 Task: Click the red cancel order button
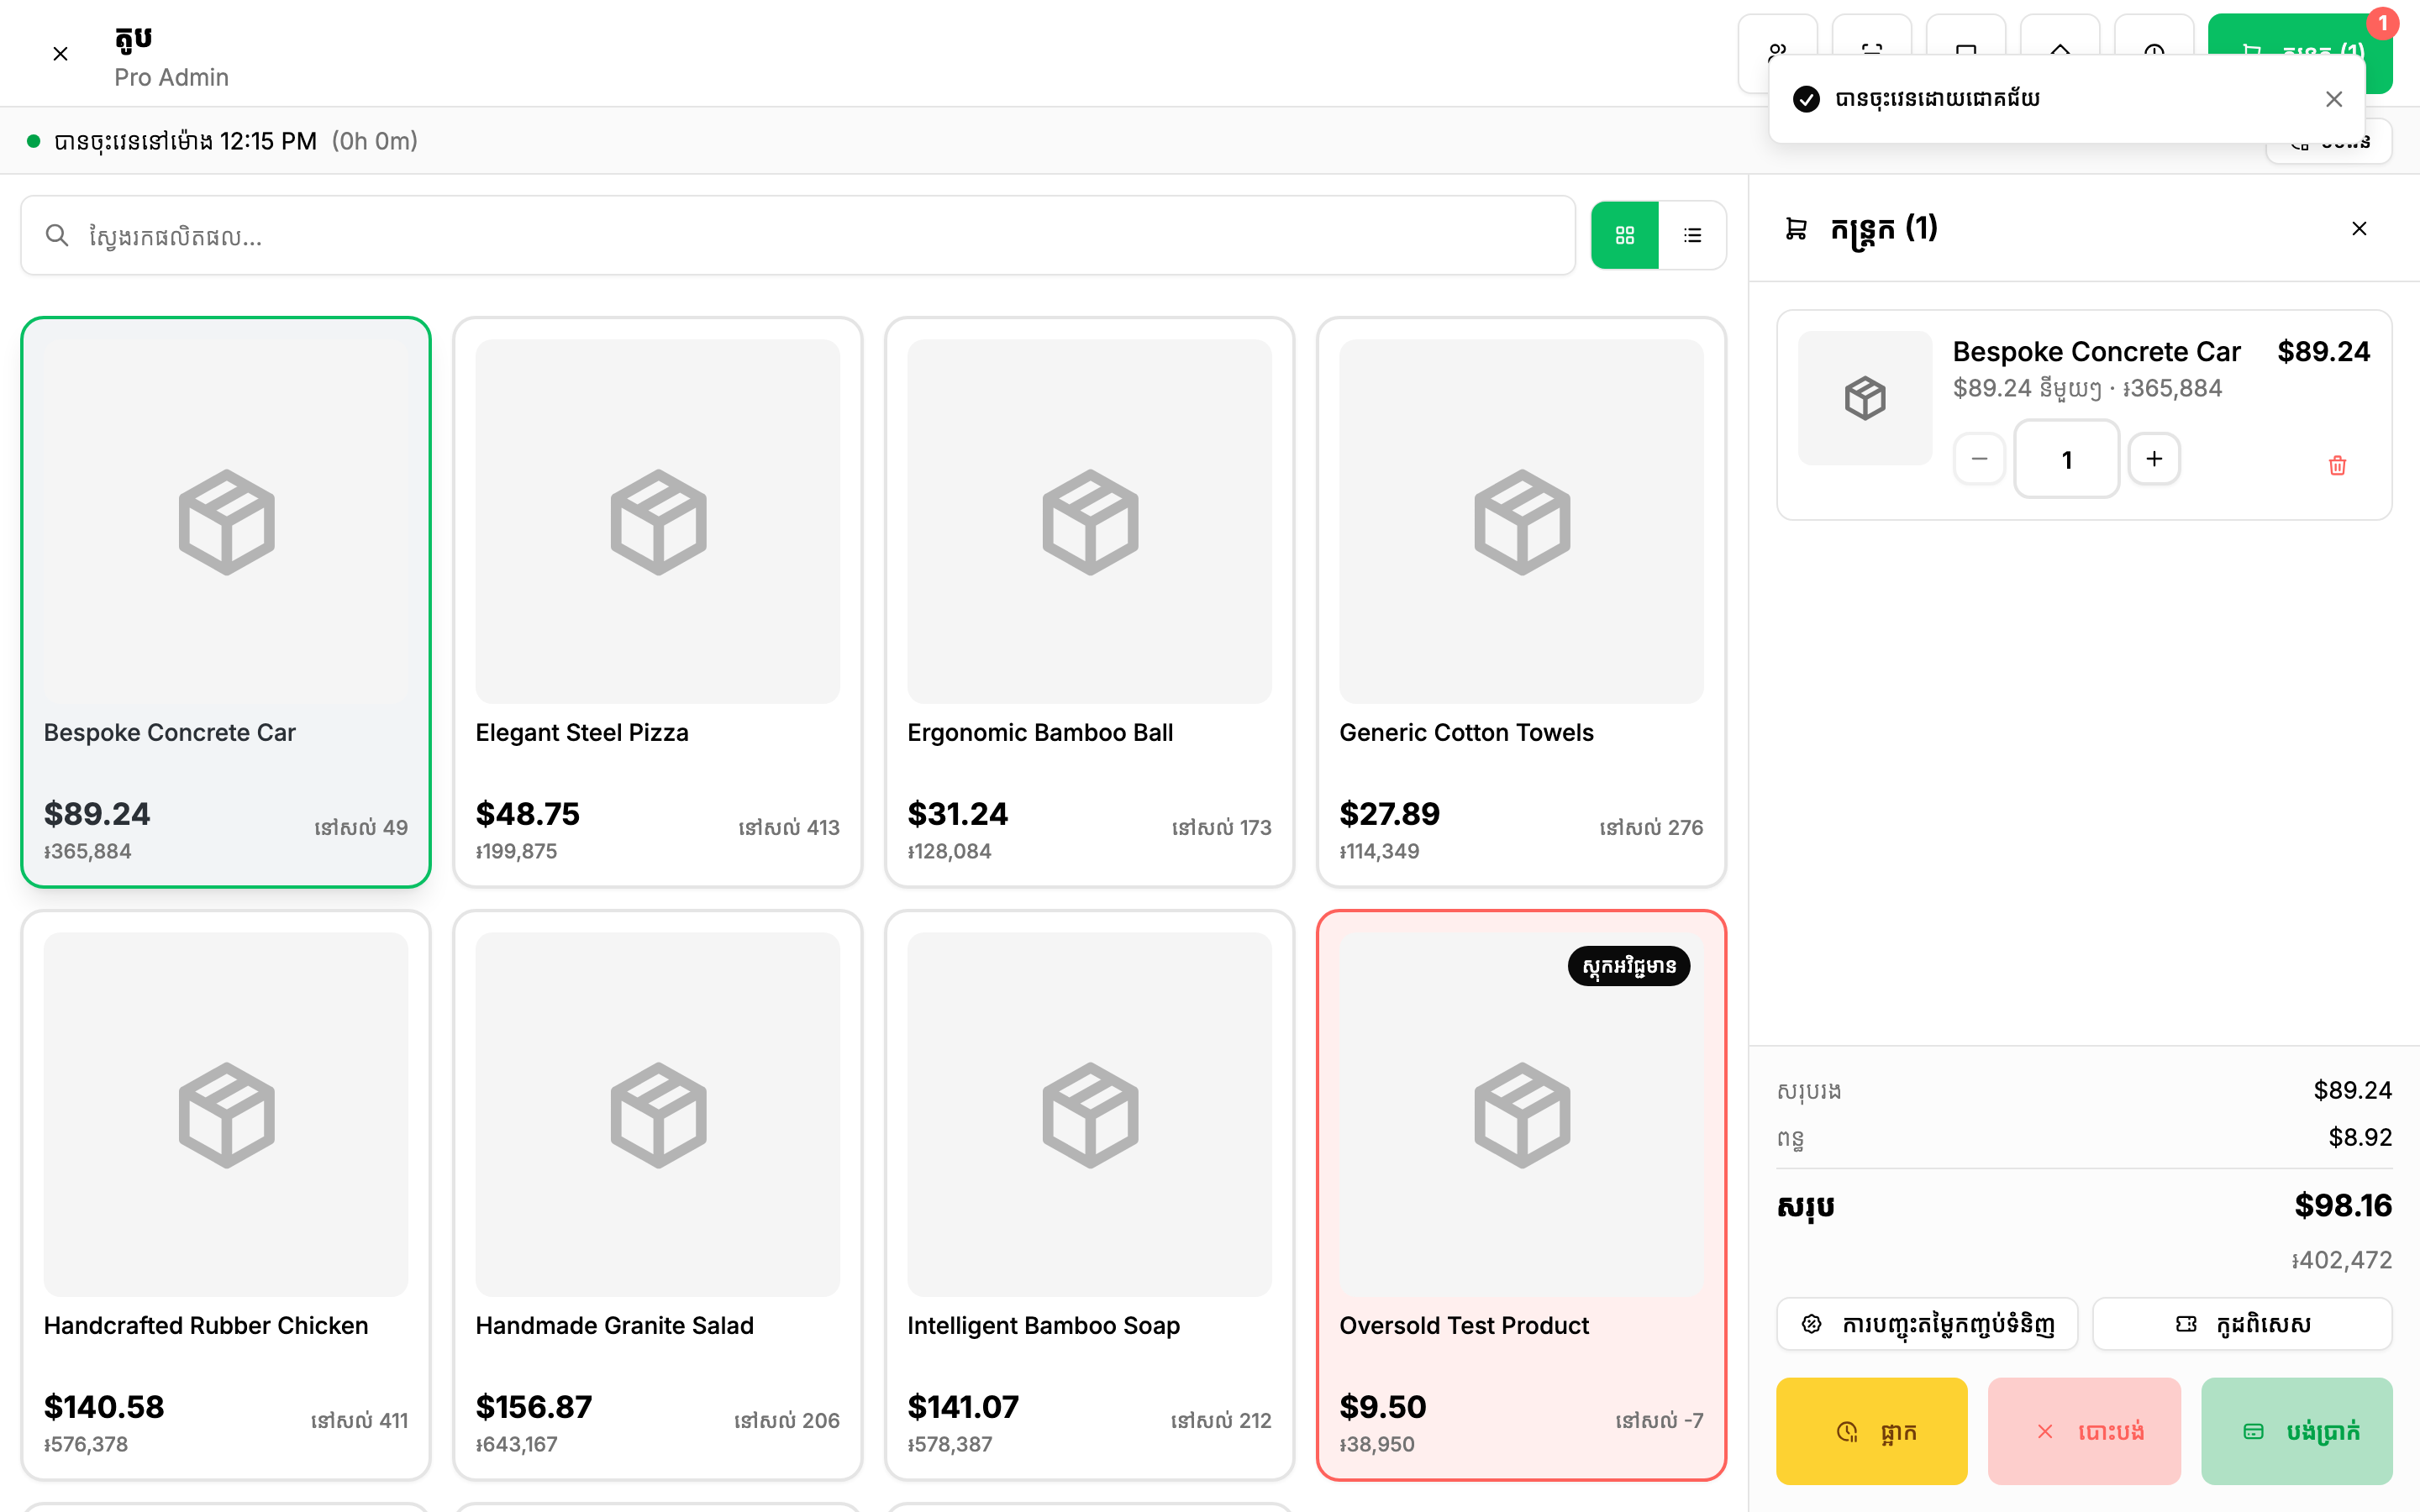point(2084,1431)
